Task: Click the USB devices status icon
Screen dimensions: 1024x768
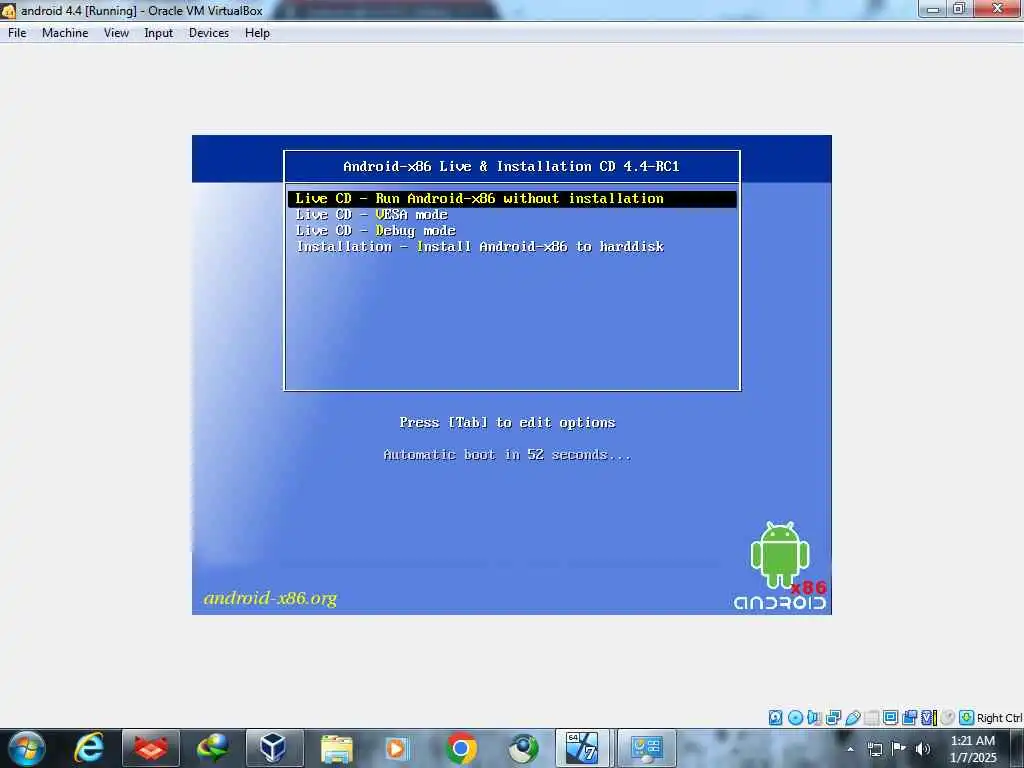Action: pyautogui.click(x=852, y=718)
